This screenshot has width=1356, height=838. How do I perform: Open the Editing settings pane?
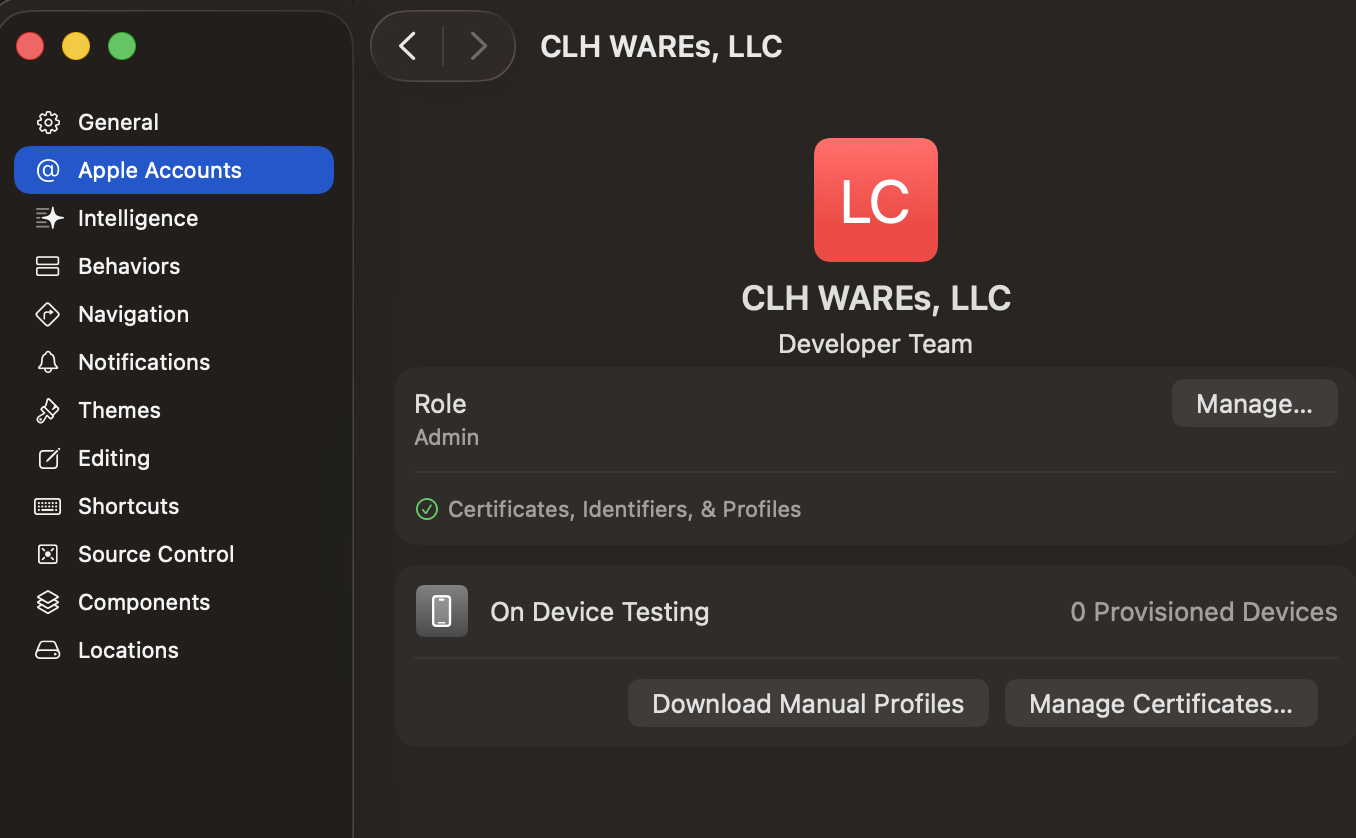click(113, 458)
